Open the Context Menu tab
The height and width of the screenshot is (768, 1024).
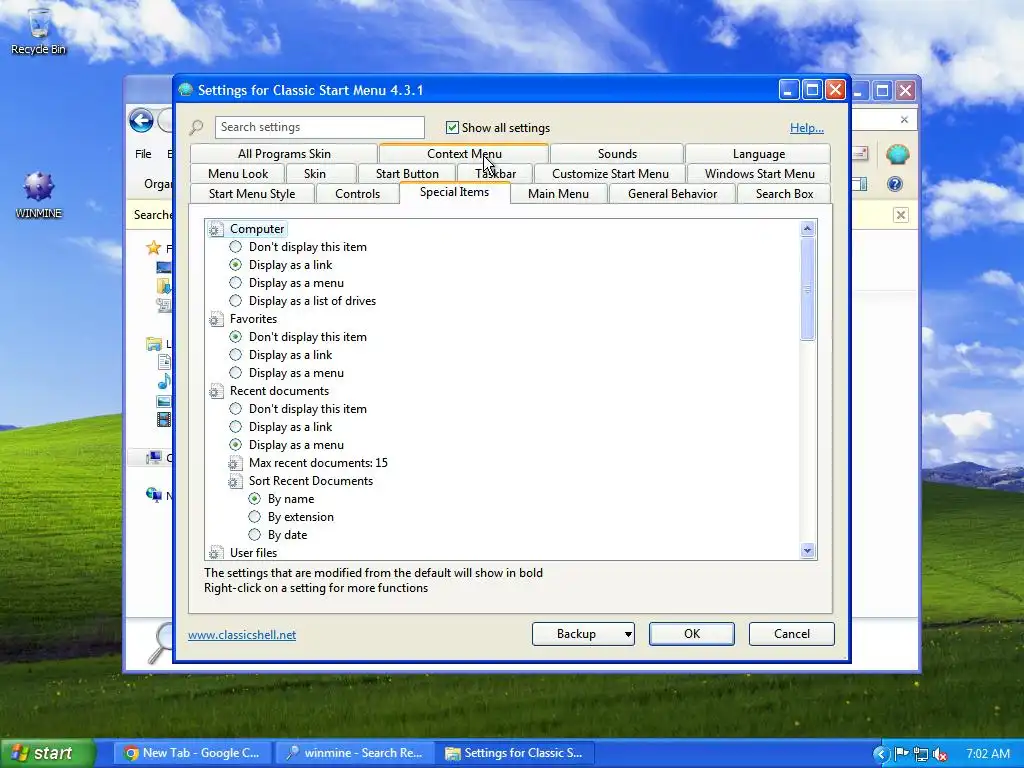click(x=464, y=154)
